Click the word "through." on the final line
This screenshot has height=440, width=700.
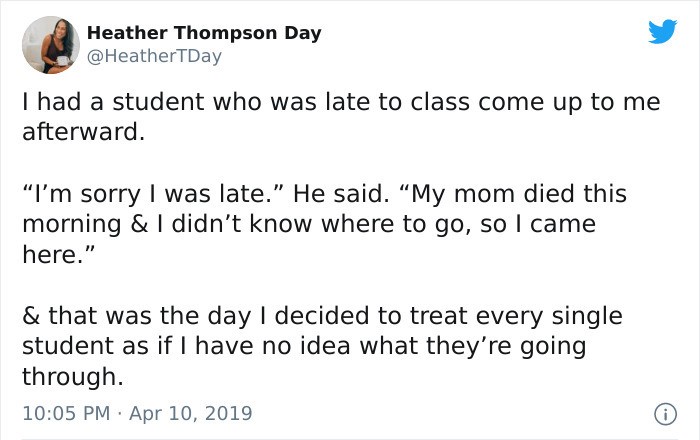(72, 377)
